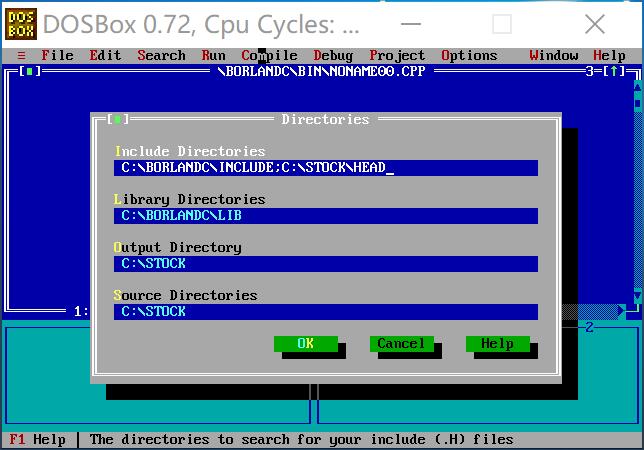This screenshot has width=644, height=450.
Task: Maximize the DOSBox window
Action: click(x=502, y=24)
